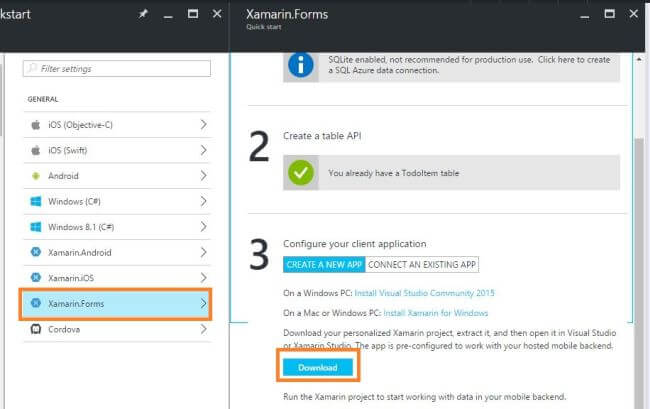This screenshot has width=650, height=409.
Task: Expand the iOS (Swift) chevron
Action: click(203, 150)
